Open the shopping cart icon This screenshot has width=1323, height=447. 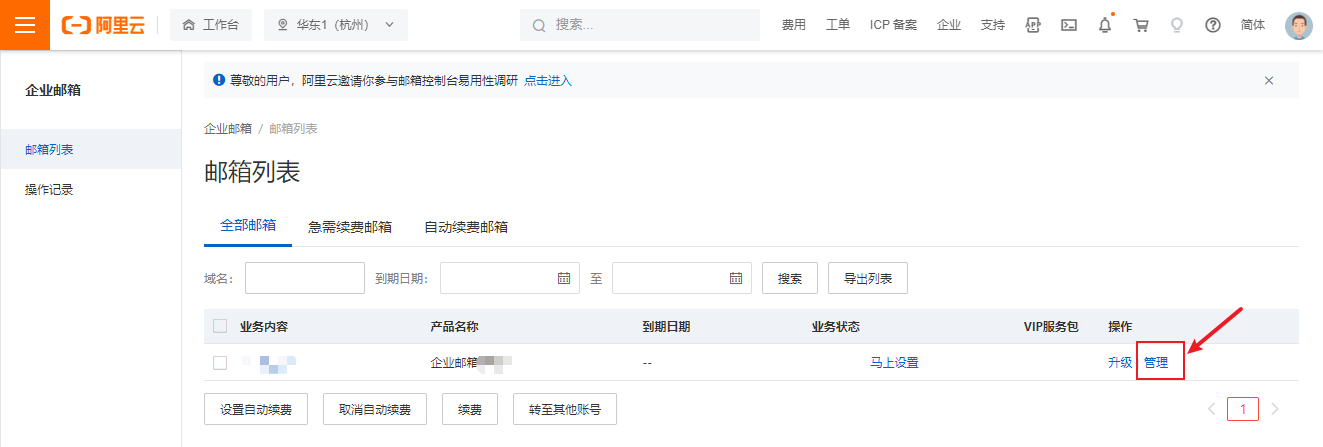tap(1141, 25)
